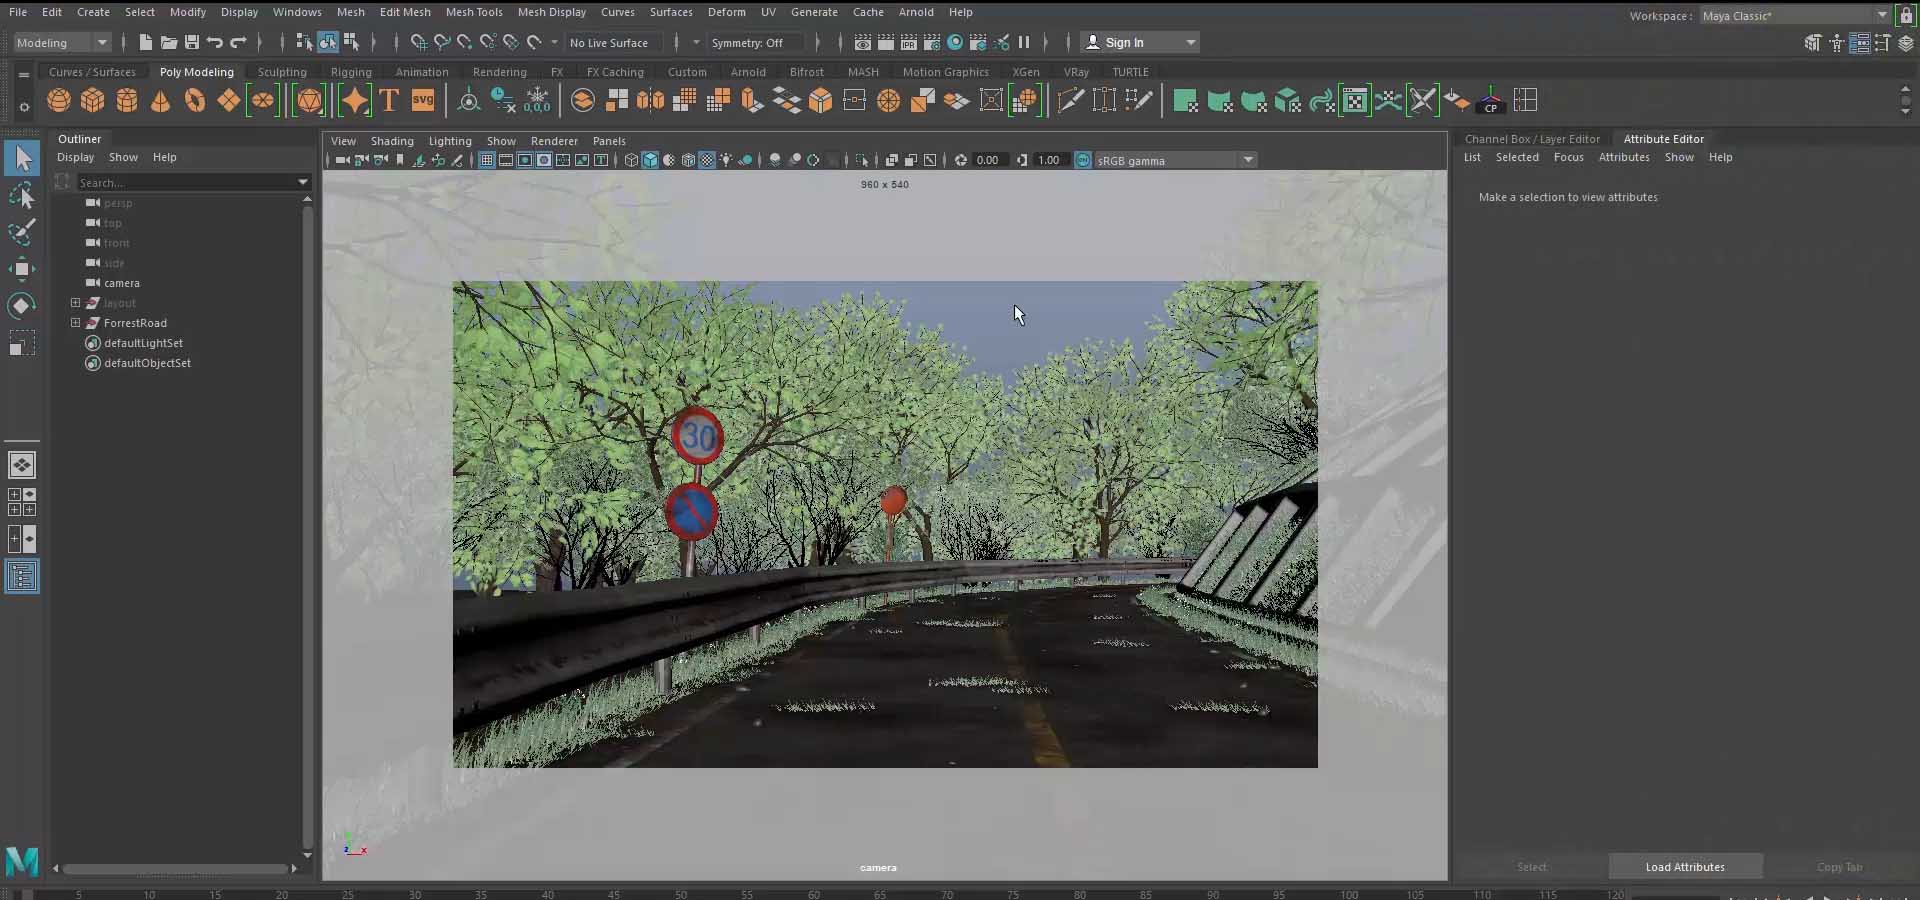The height and width of the screenshot is (900, 1920).
Task: Select the Polygon Cube tool on the shelf
Action: [92, 100]
